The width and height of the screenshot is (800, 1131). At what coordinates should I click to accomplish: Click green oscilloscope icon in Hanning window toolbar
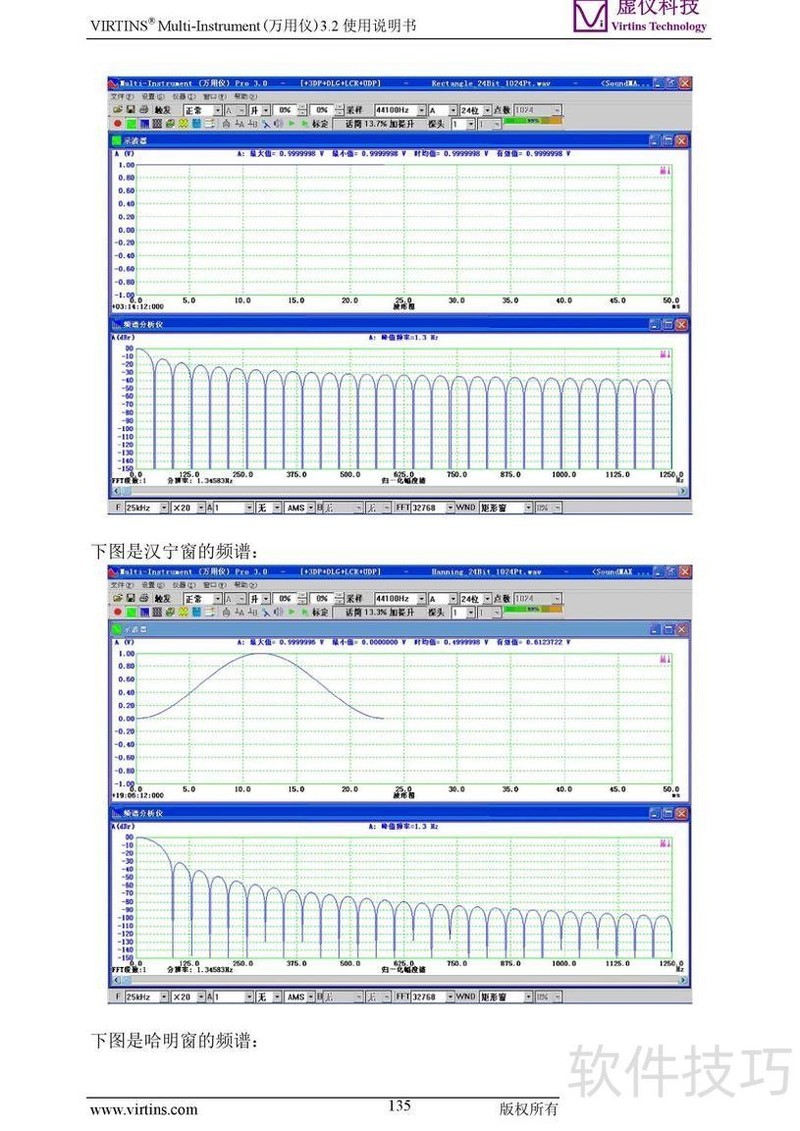131,611
